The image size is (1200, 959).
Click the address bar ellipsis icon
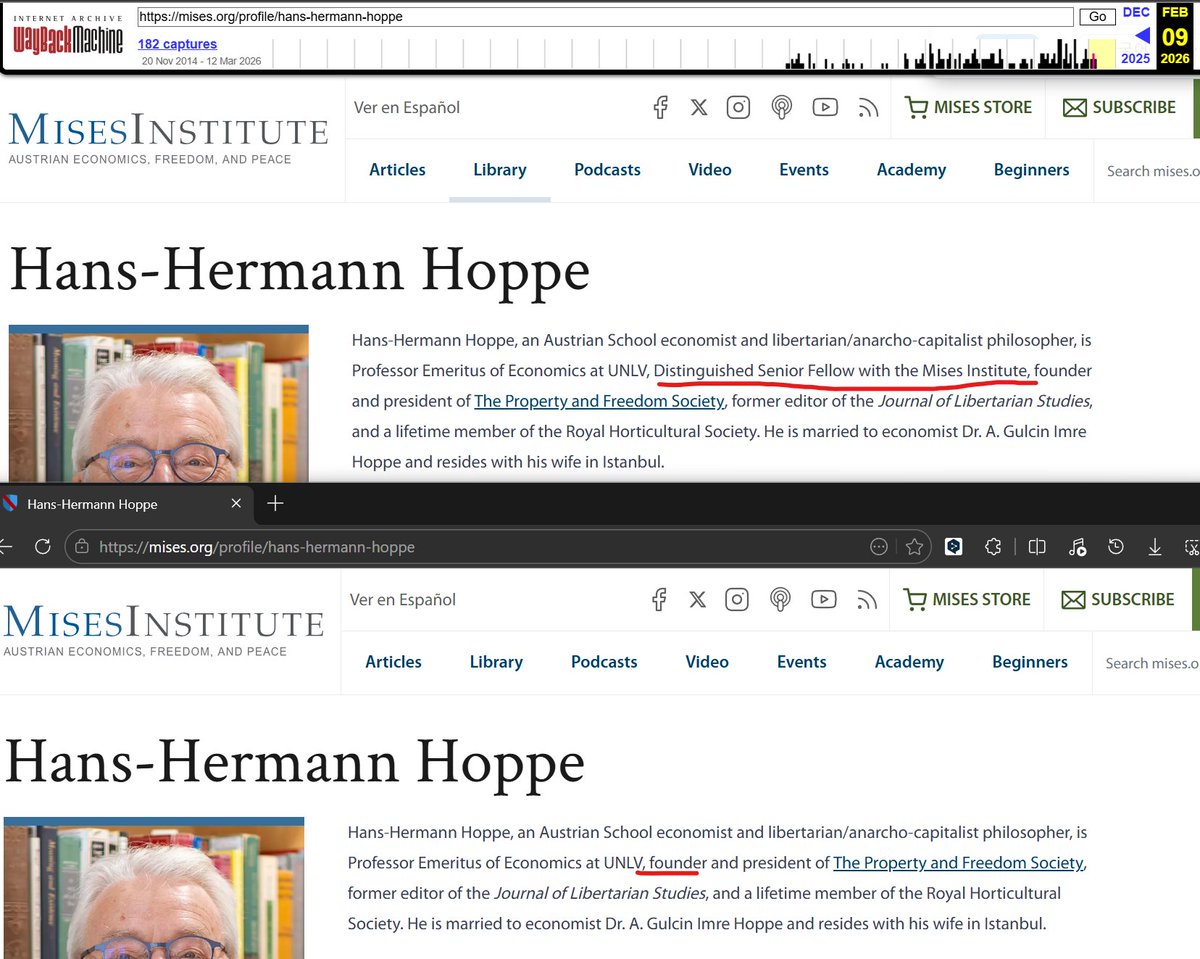pos(879,547)
